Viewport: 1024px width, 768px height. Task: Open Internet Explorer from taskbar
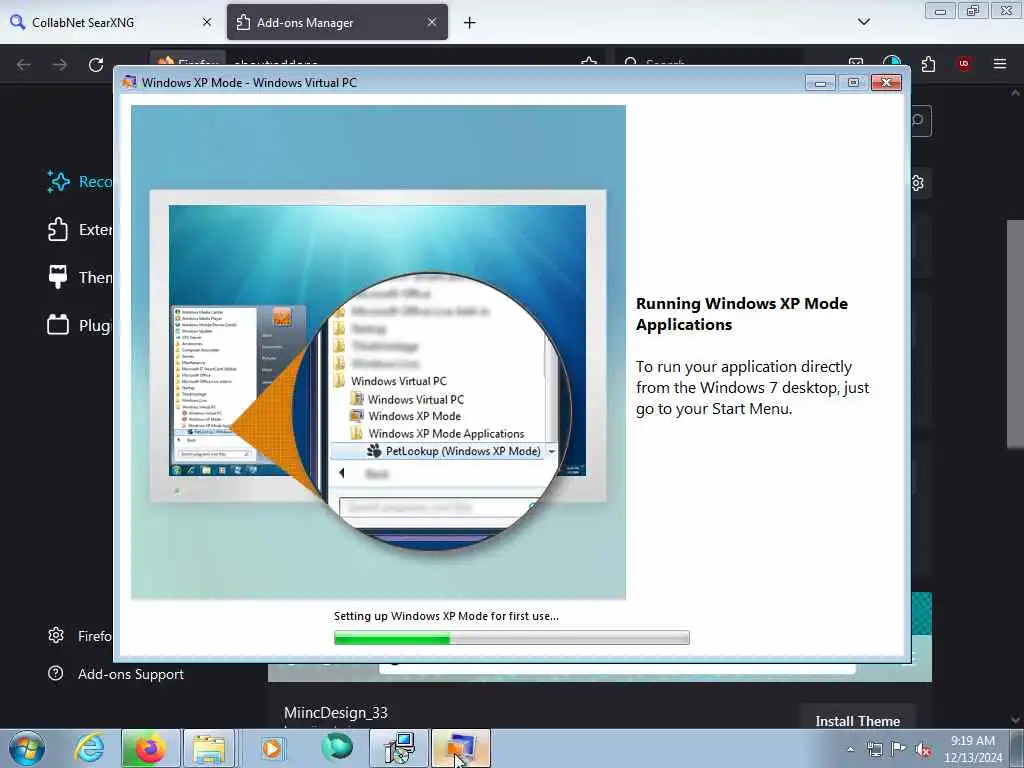tap(89, 748)
